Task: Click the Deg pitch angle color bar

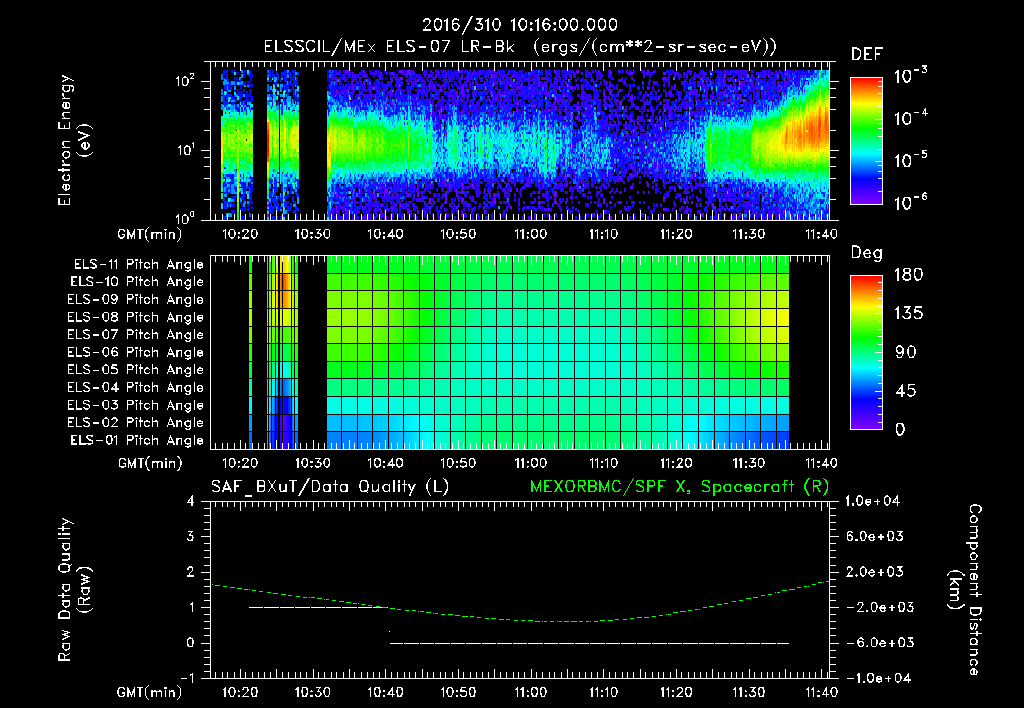Action: [x=866, y=352]
